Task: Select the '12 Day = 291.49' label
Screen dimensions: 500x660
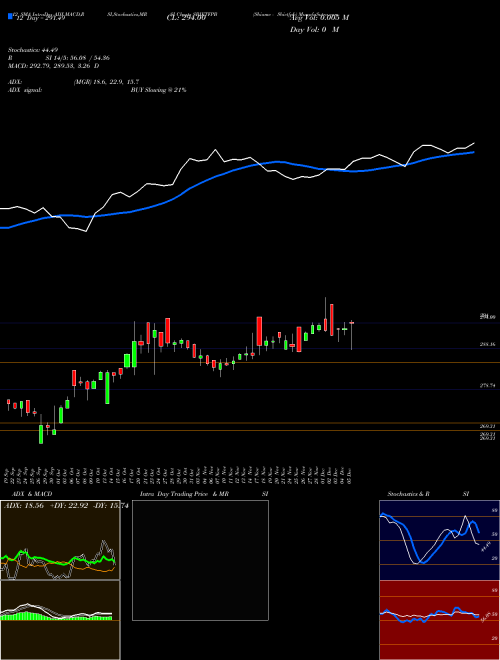Action: click(40, 18)
